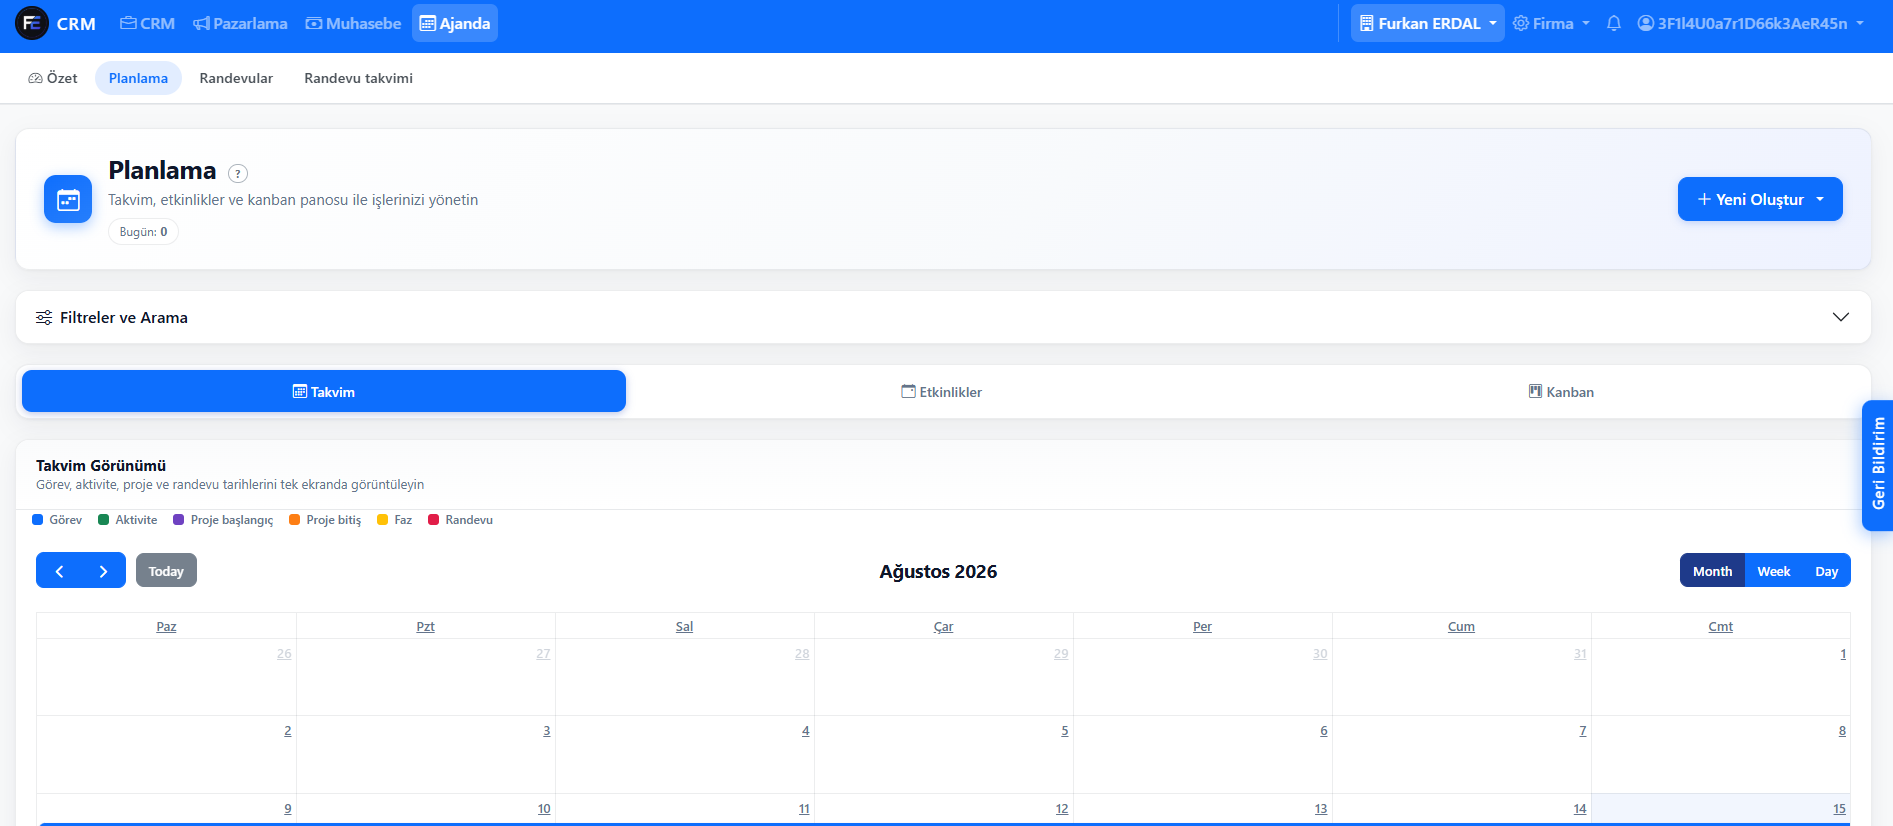Click the Proje başlangıç purple legend swatch
1893x826 pixels.
click(179, 520)
